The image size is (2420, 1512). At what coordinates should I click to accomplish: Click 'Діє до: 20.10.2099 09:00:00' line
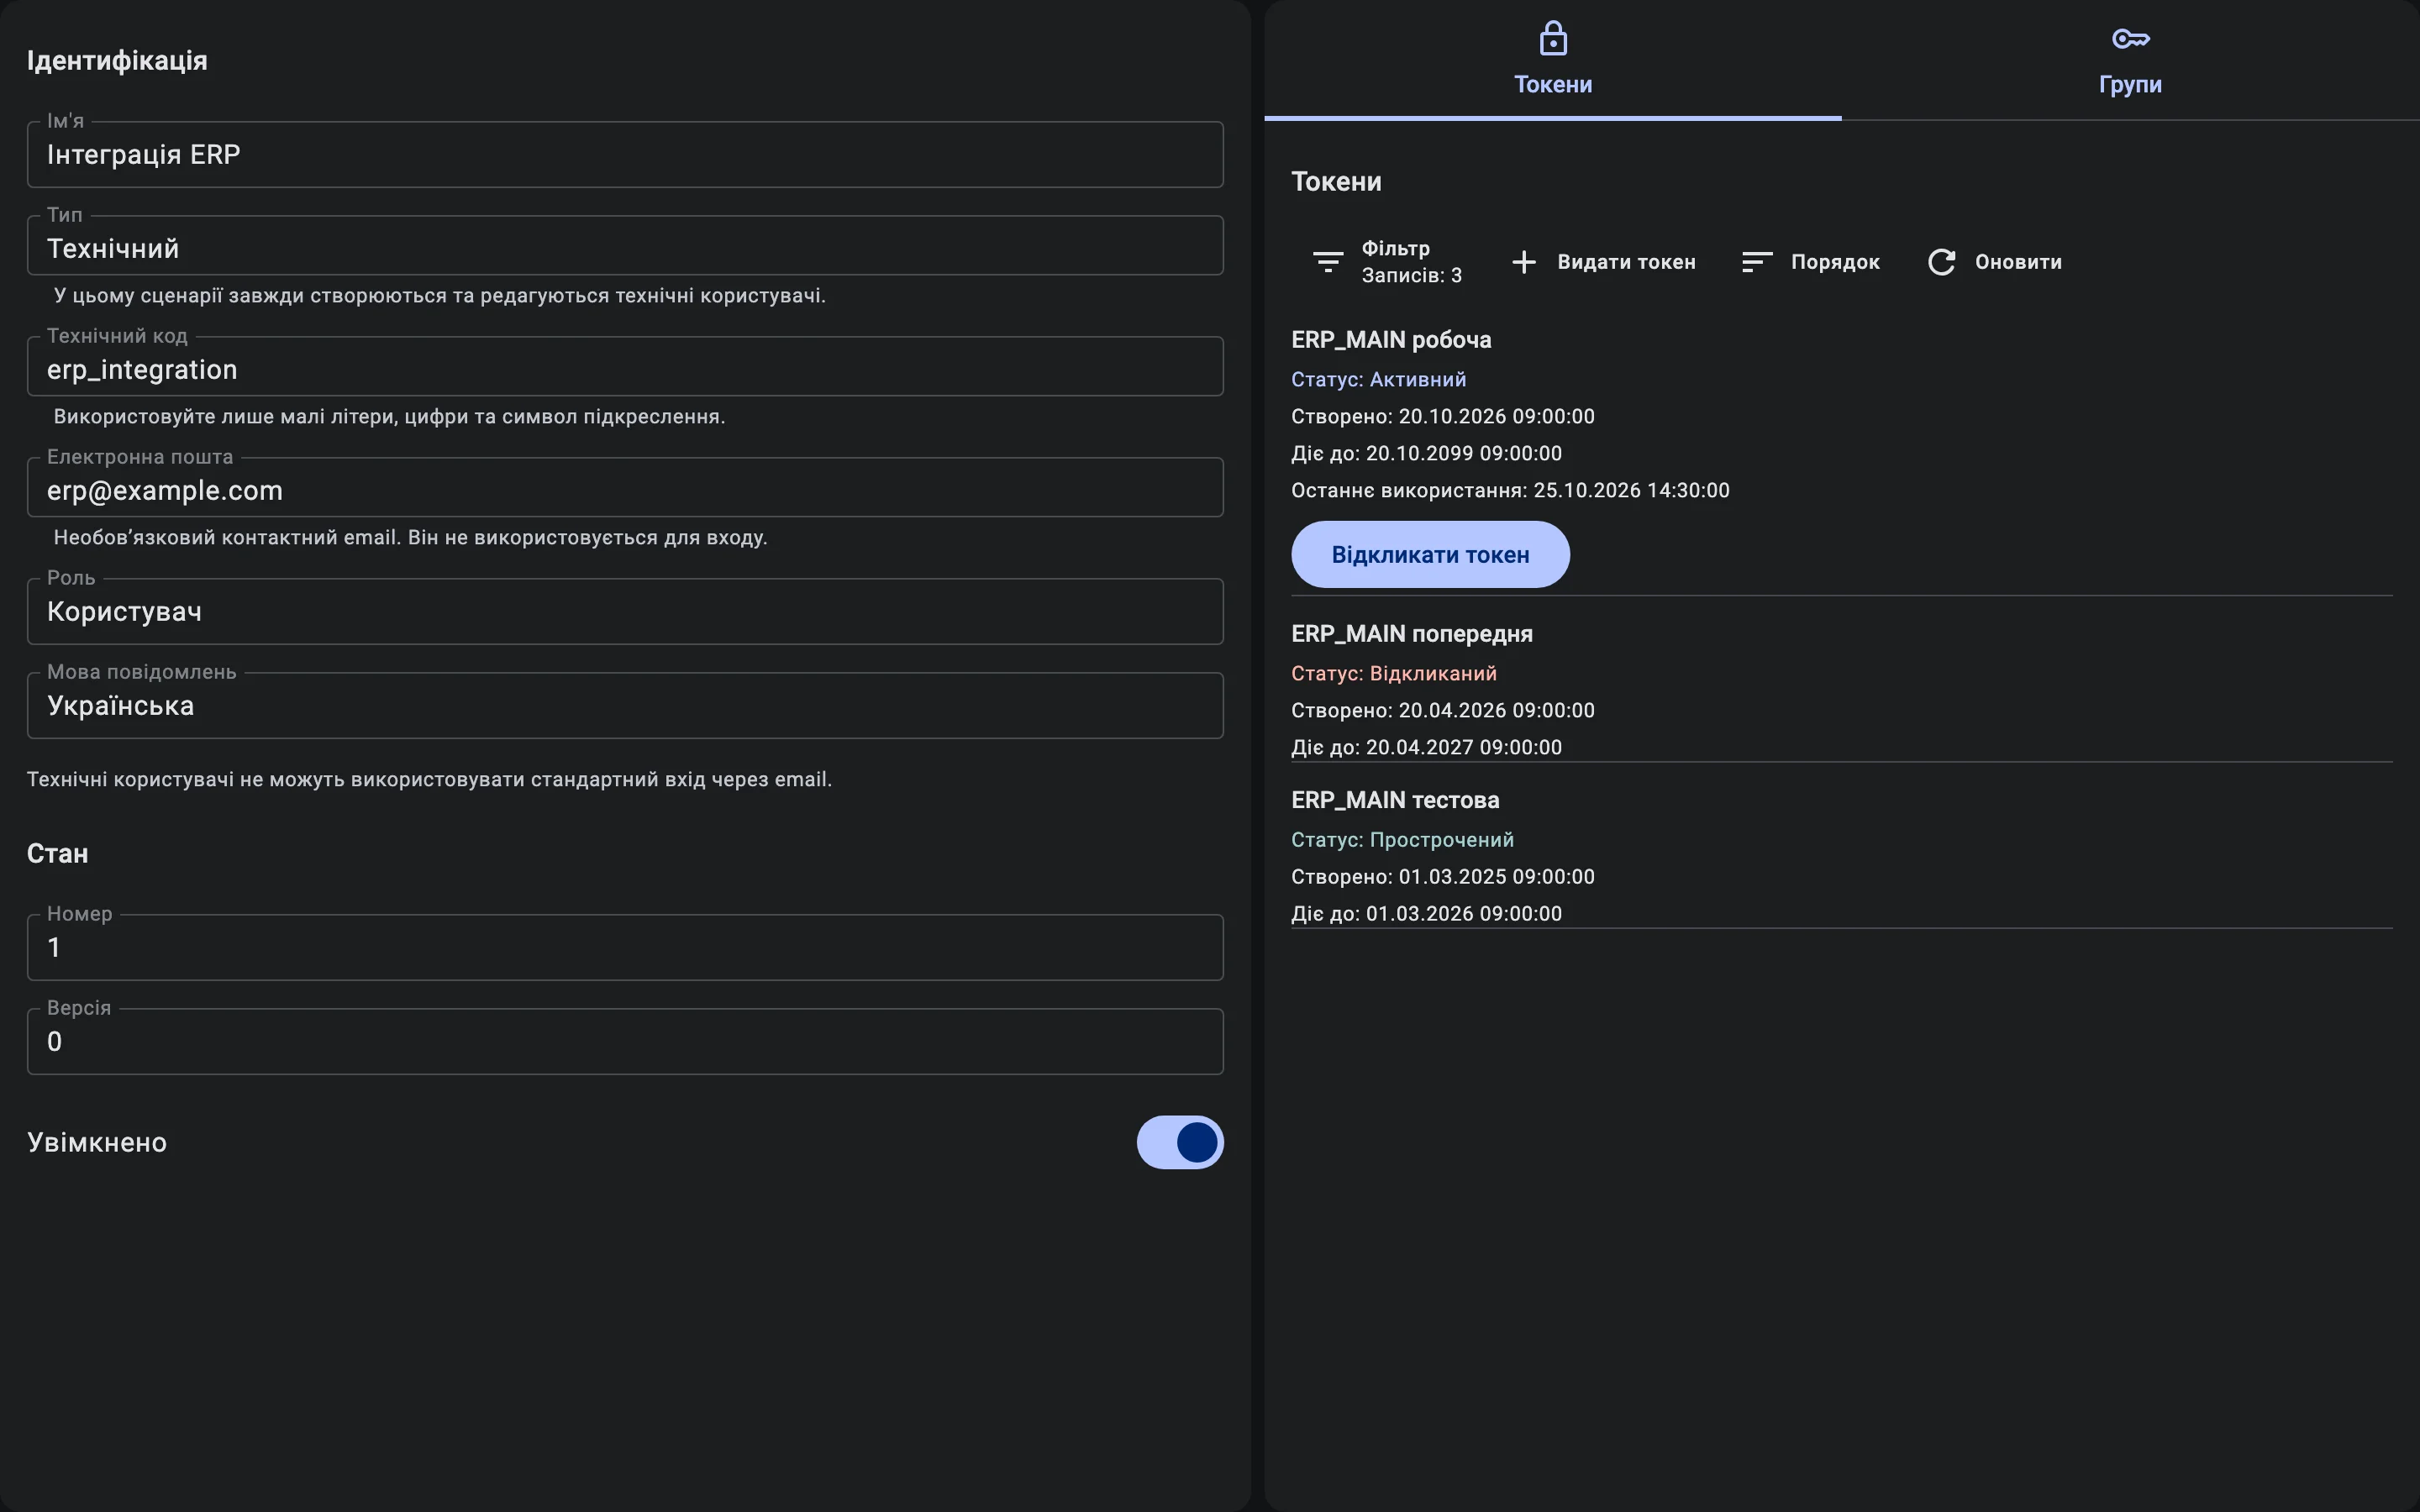(x=1426, y=453)
